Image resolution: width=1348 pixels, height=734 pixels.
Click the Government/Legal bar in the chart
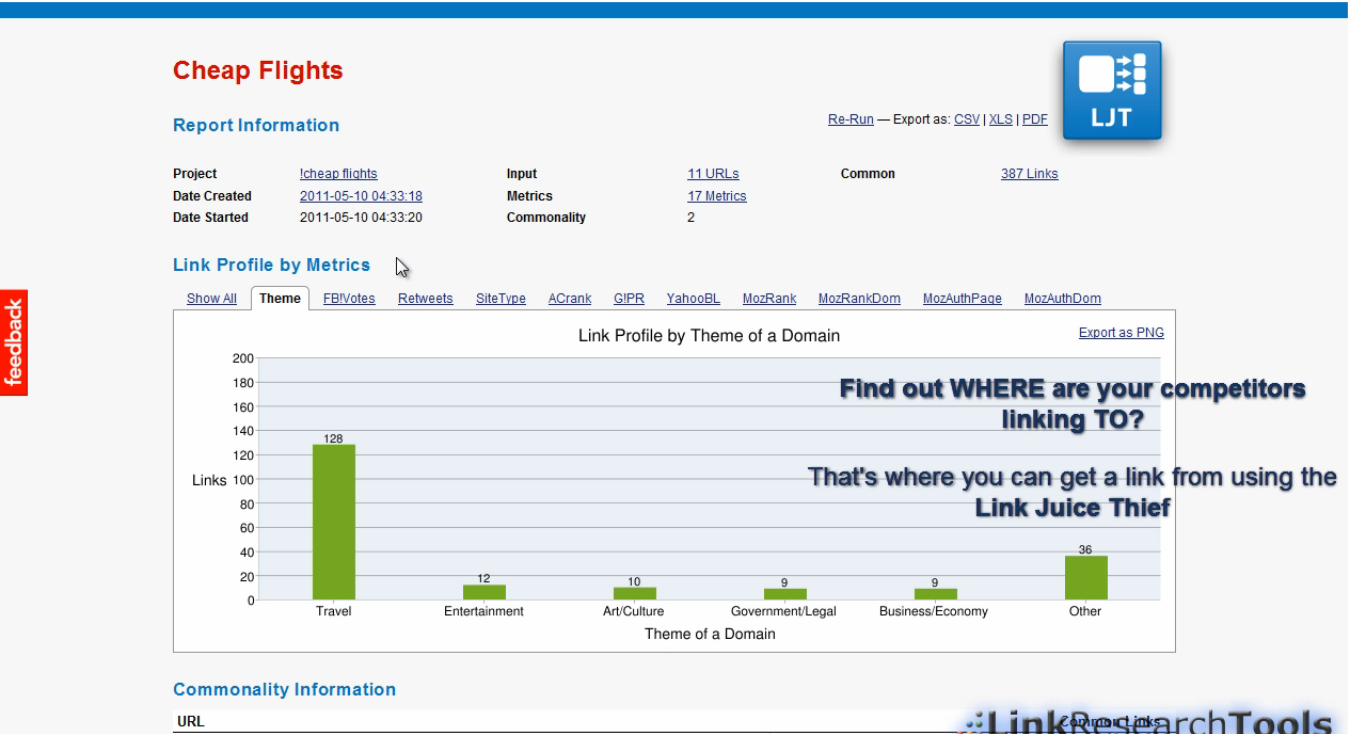785,594
